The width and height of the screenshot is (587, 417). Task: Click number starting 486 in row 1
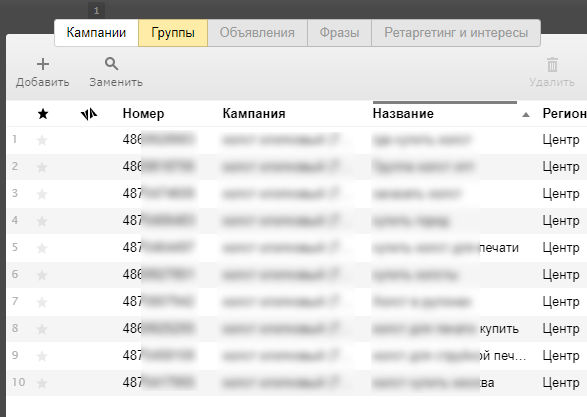[x=158, y=140]
